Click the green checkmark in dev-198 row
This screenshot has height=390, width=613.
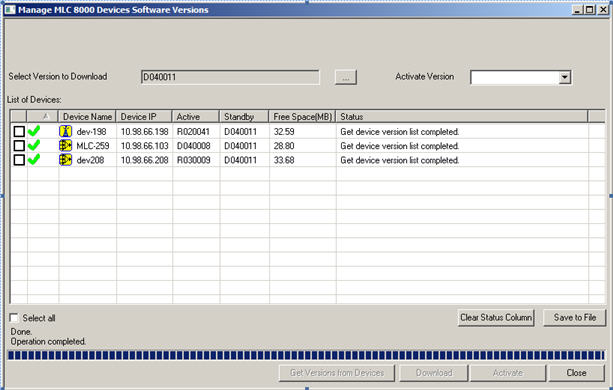coord(34,131)
